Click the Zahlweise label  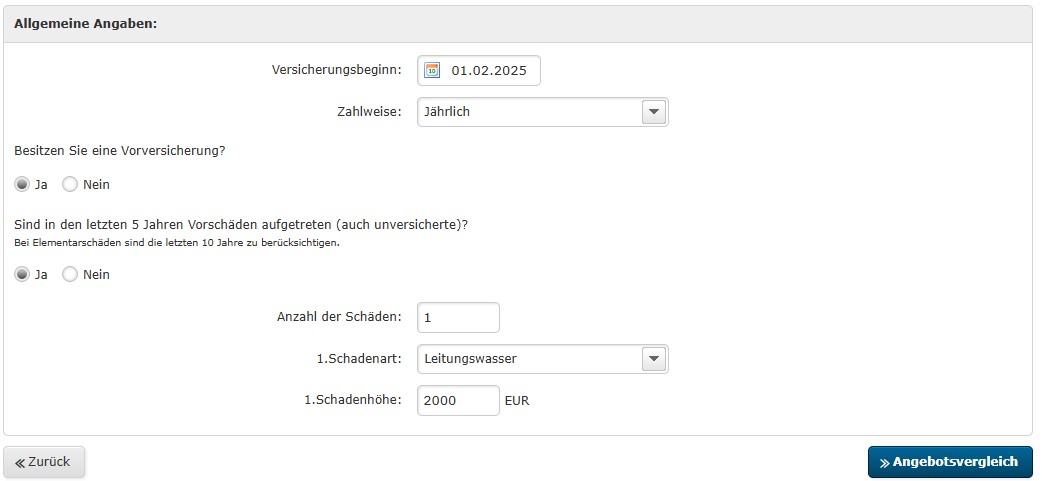[x=369, y=112]
